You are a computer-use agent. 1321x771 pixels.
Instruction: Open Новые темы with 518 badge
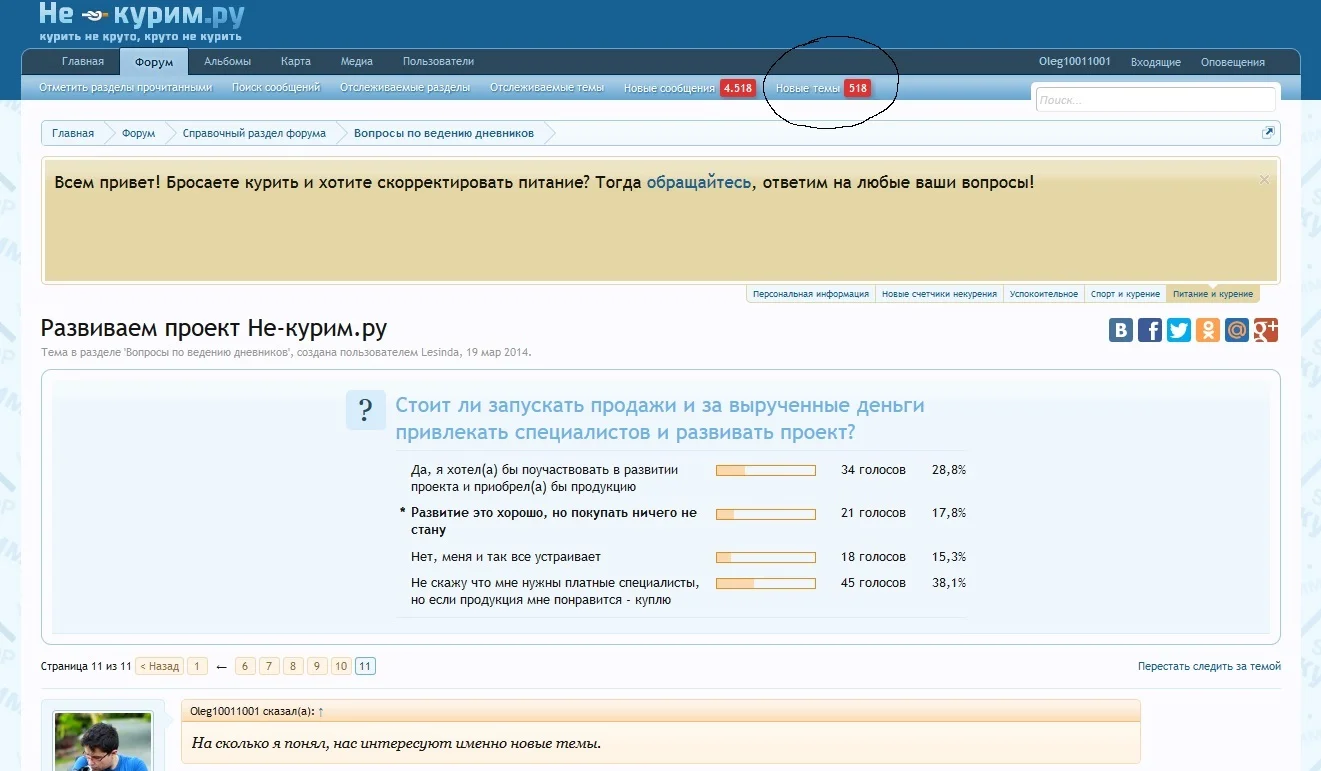pyautogui.click(x=822, y=88)
